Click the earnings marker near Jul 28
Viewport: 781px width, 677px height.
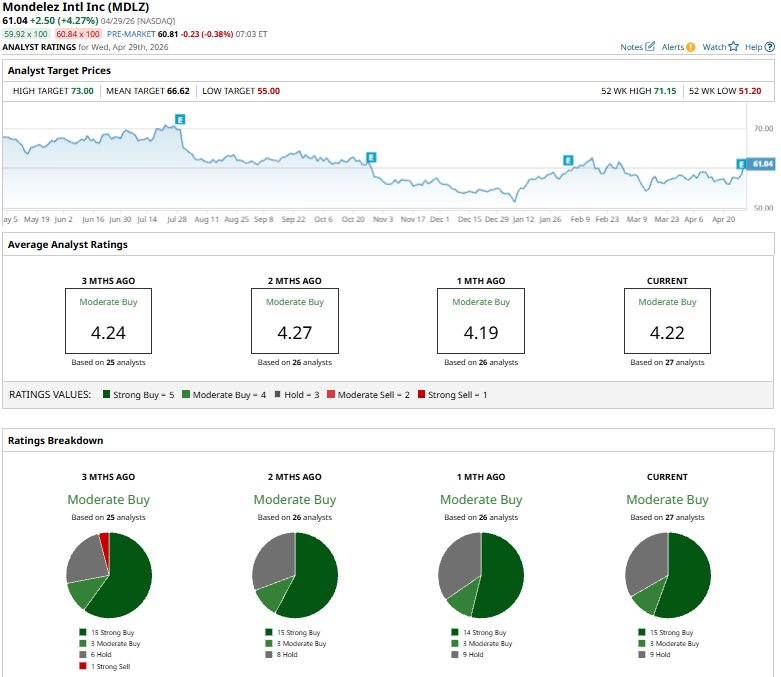[x=180, y=119]
